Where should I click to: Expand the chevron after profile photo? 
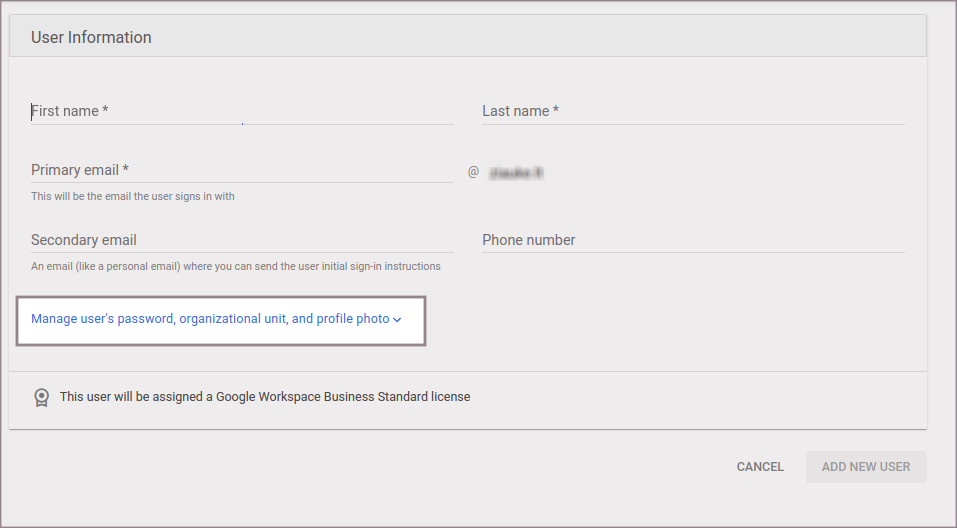[397, 320]
